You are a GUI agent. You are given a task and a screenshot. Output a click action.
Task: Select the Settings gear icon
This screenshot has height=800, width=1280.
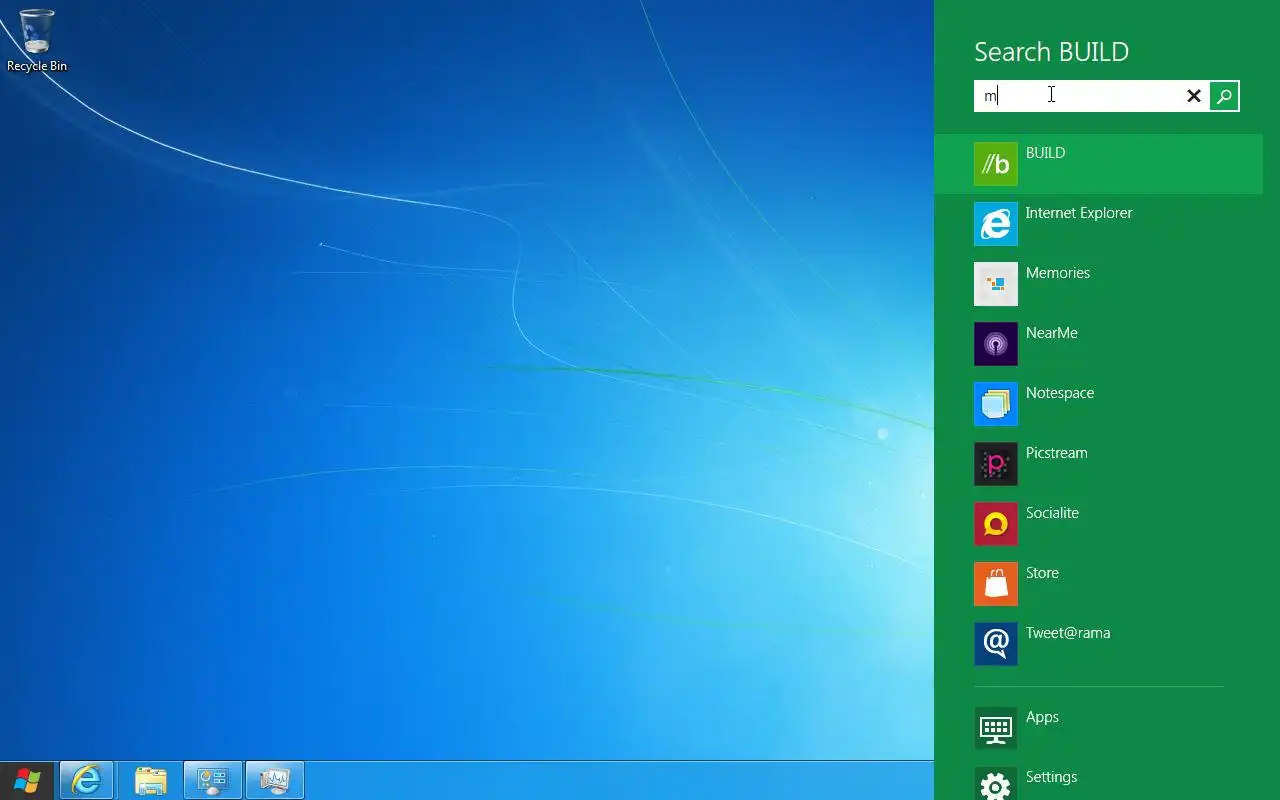pos(995,783)
